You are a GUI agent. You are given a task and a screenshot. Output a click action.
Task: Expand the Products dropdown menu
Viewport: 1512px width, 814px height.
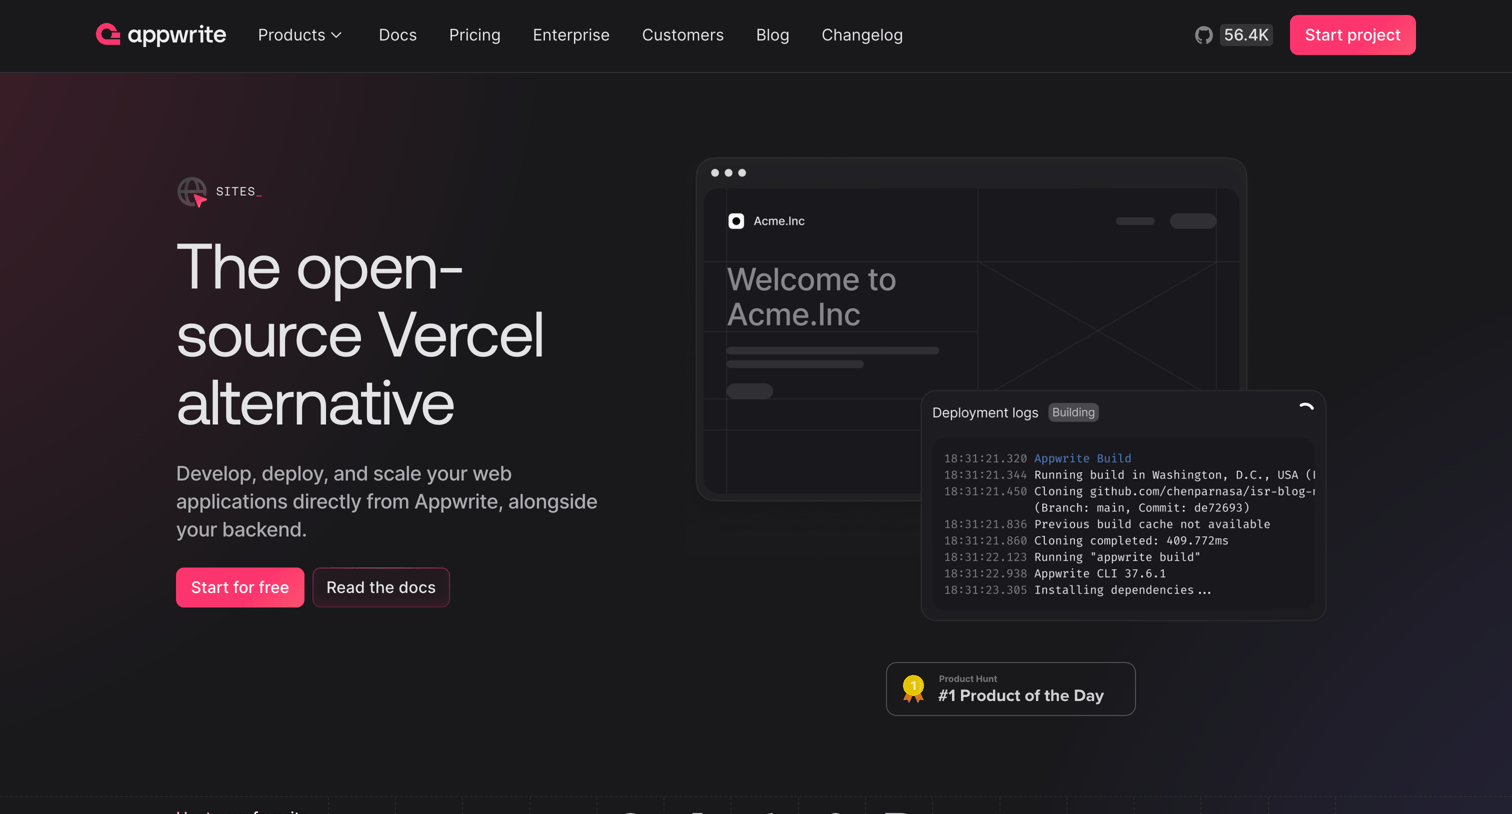(300, 35)
